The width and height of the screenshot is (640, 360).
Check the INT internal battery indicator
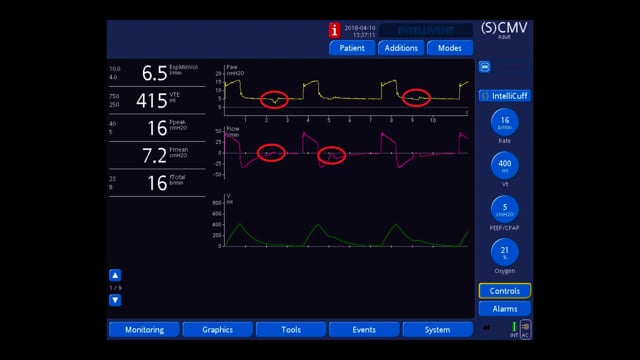pyautogui.click(x=514, y=329)
